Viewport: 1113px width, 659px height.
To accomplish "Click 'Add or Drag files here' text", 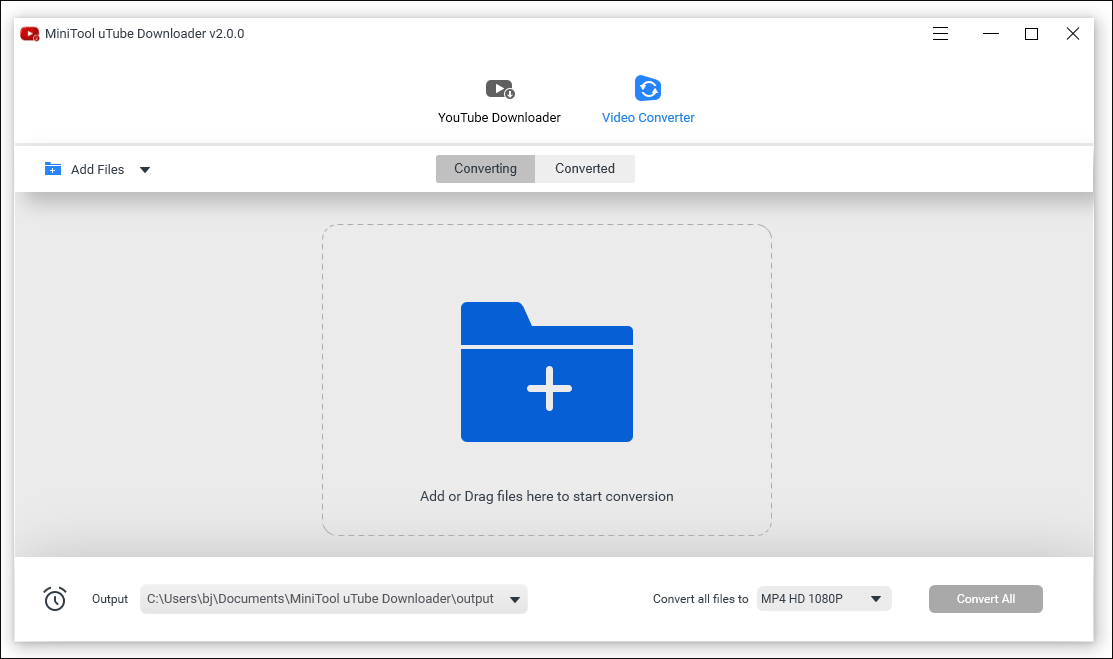I will (547, 496).
